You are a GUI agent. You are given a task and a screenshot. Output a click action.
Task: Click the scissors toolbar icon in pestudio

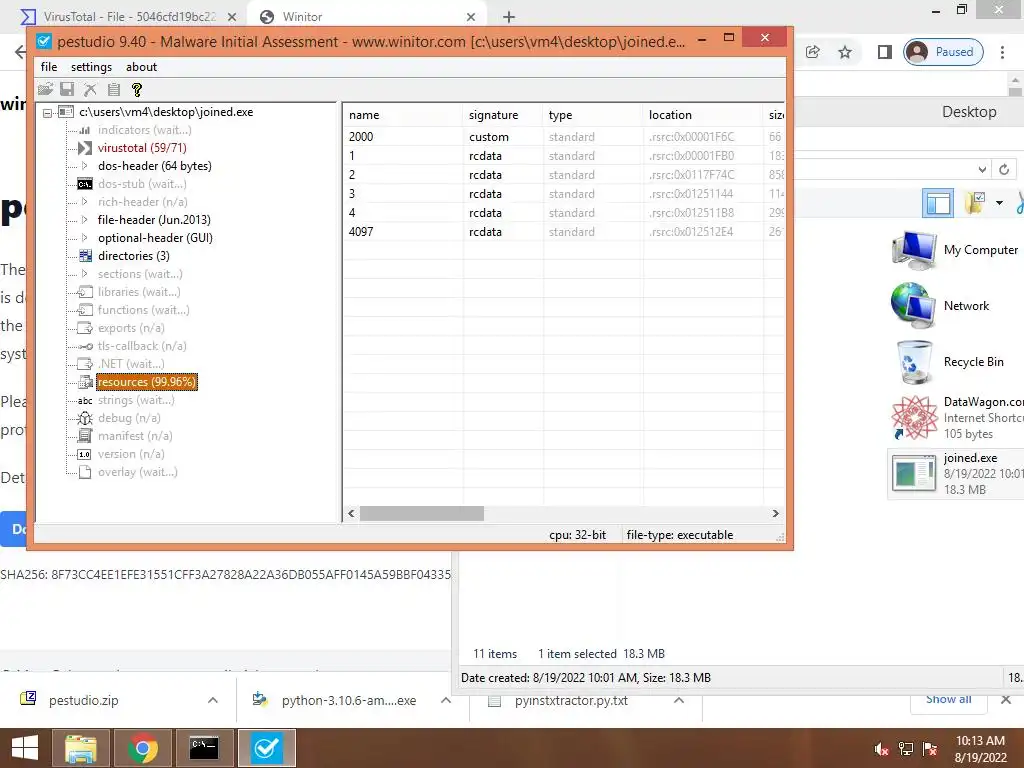coord(90,89)
